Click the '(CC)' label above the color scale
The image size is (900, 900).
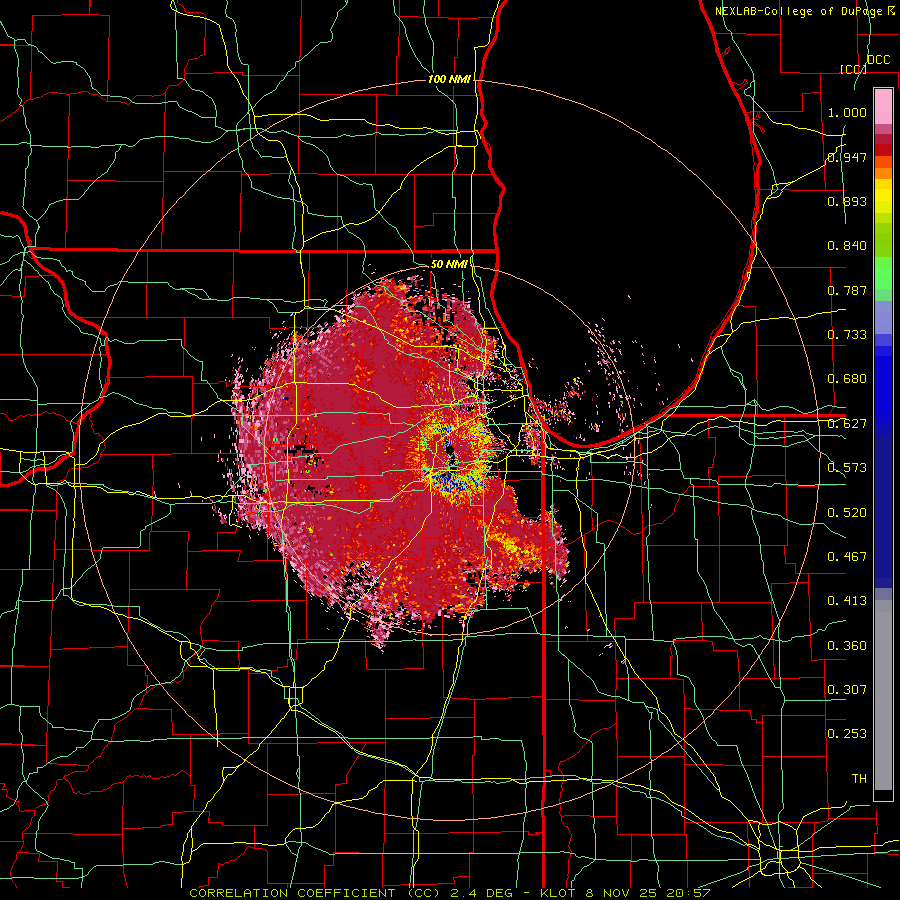[853, 69]
